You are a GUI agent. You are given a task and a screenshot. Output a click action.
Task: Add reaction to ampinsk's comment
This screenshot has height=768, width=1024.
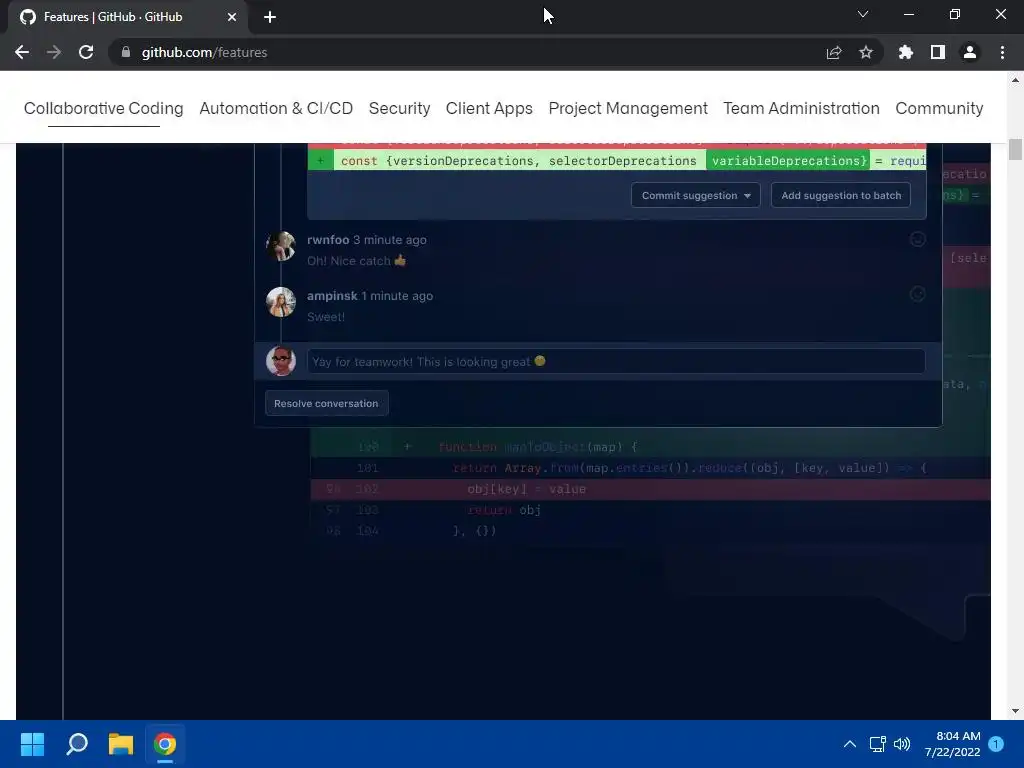(918, 295)
